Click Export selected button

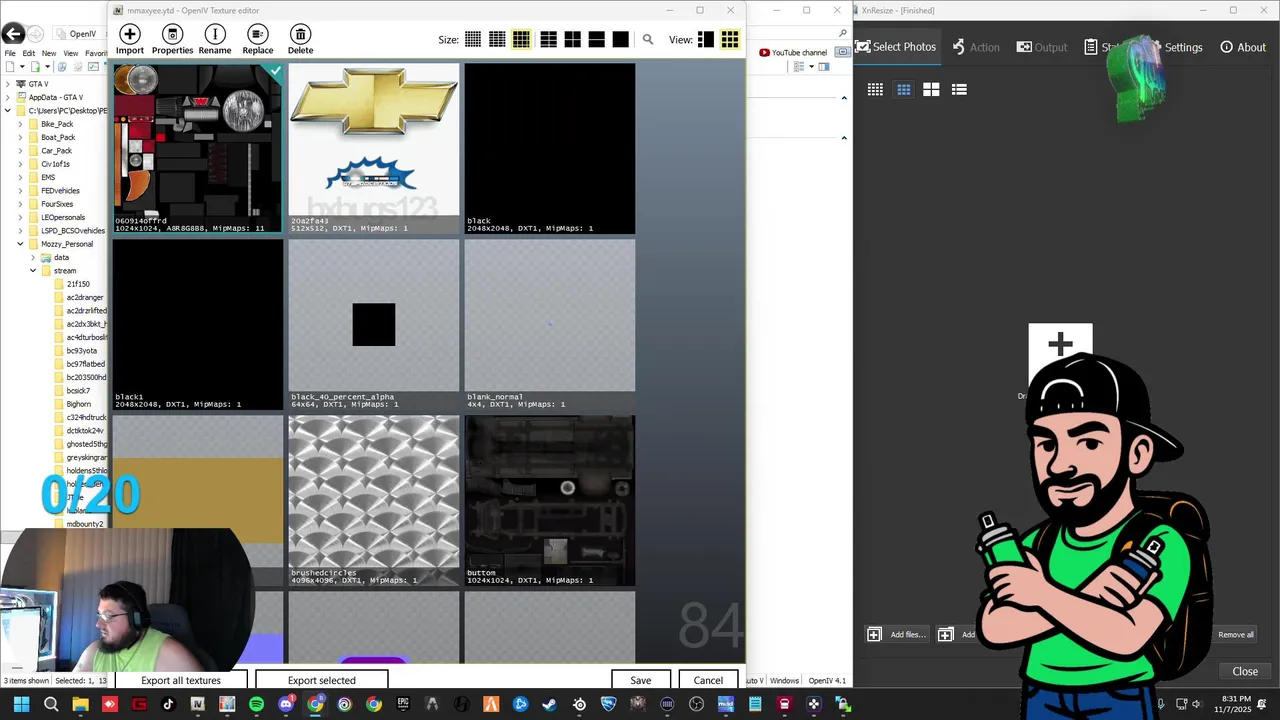[x=322, y=680]
